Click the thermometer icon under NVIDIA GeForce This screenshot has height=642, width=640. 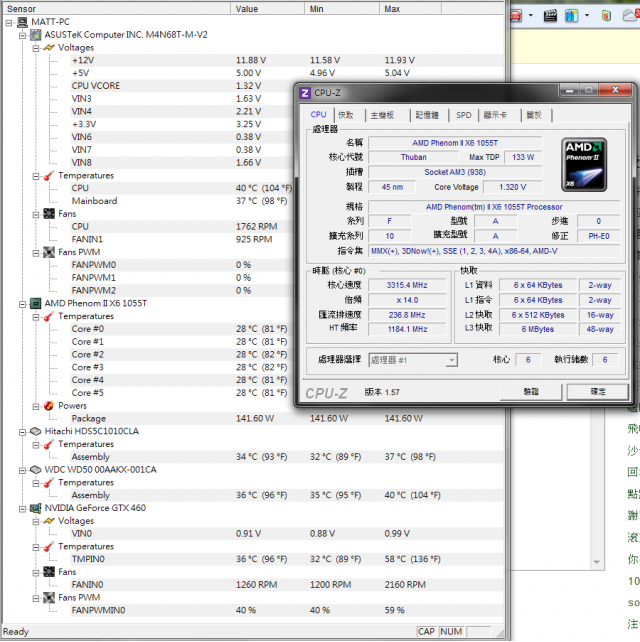pos(49,547)
